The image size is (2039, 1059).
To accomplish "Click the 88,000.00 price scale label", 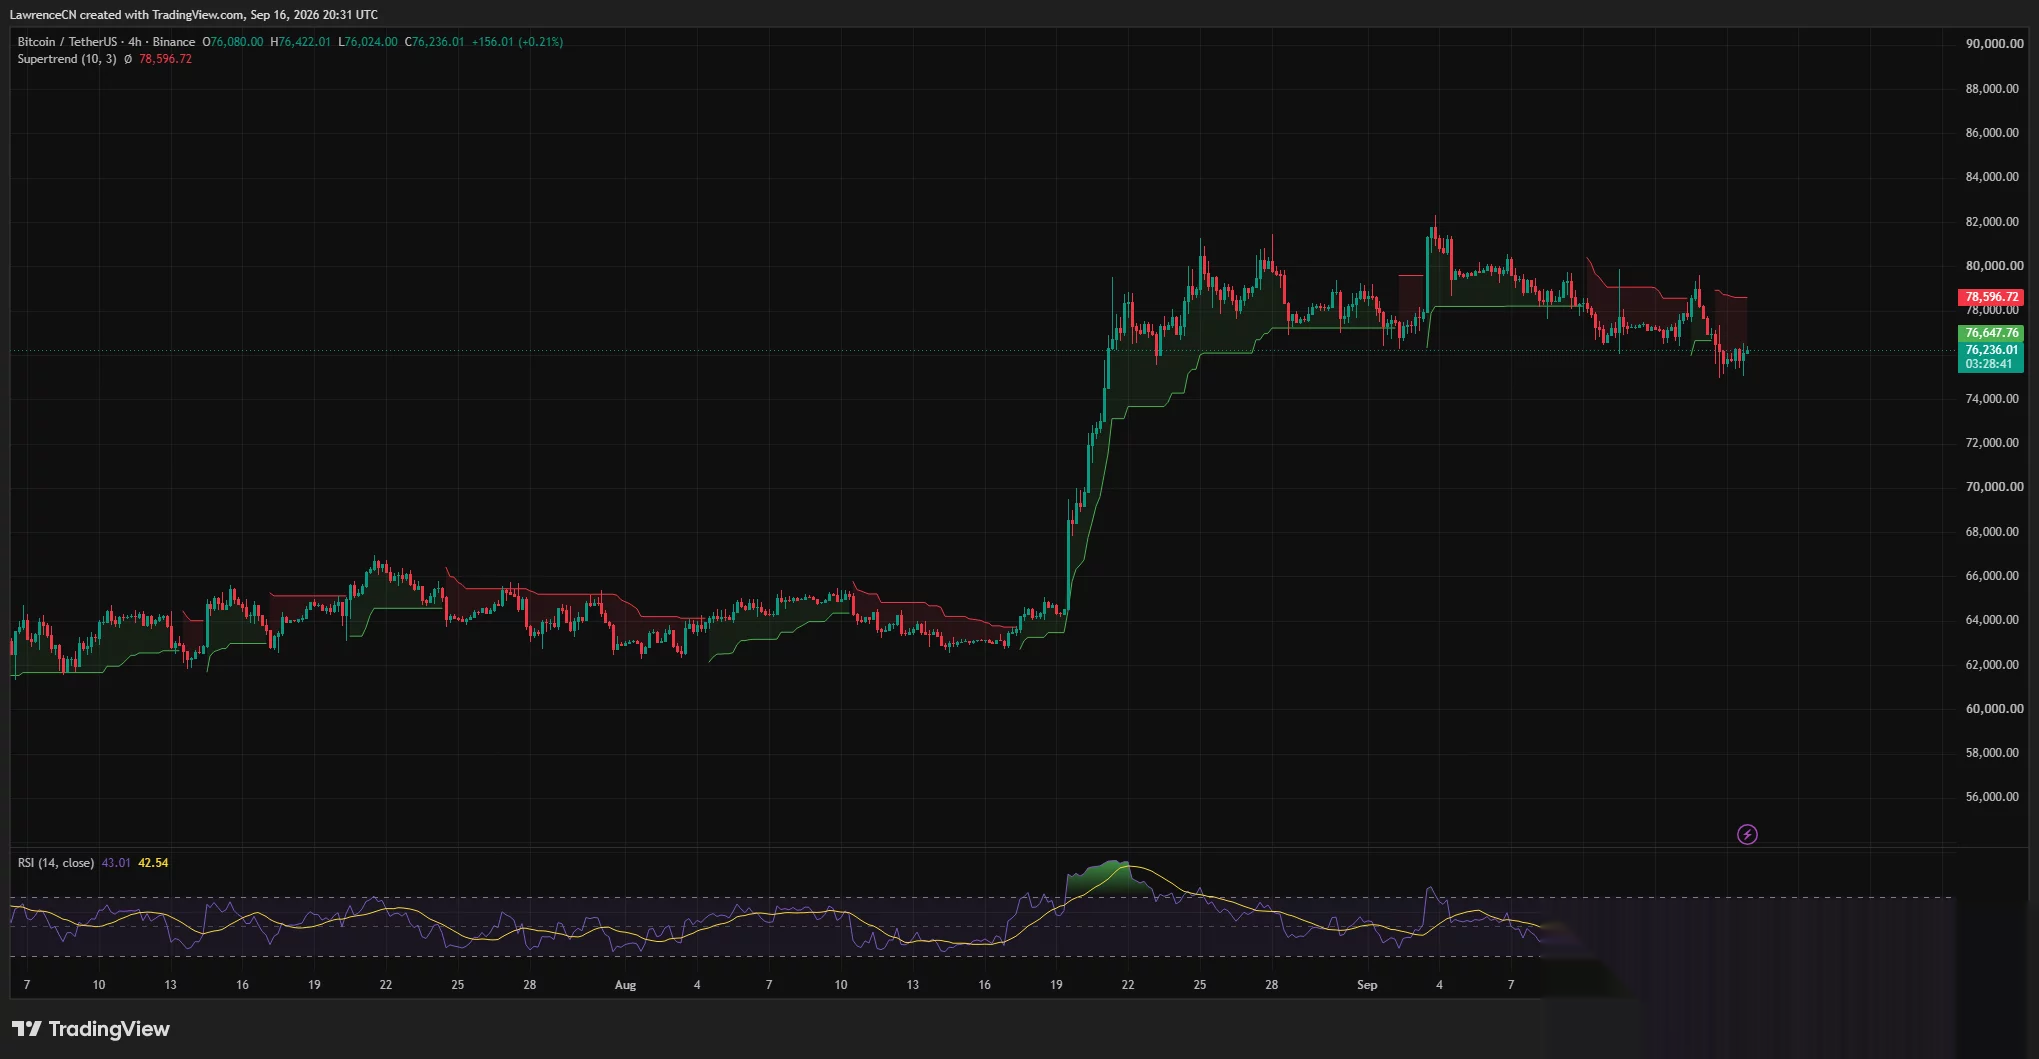I will pyautogui.click(x=1994, y=89).
